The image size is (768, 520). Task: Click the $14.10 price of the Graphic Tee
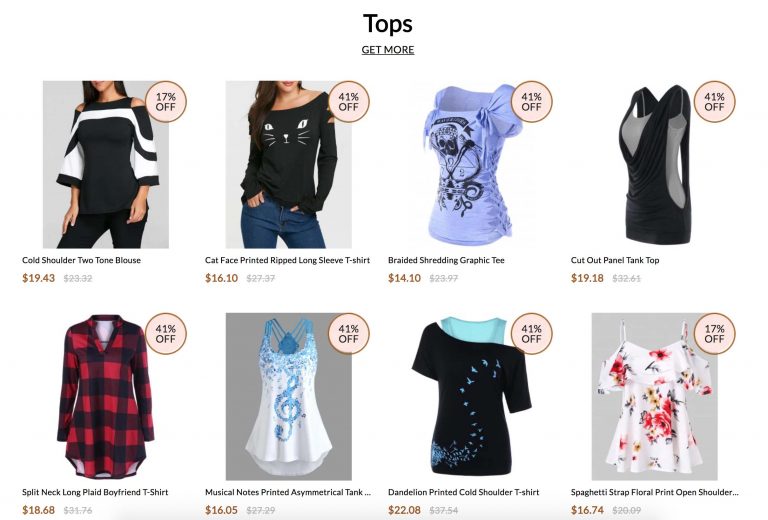tap(405, 278)
